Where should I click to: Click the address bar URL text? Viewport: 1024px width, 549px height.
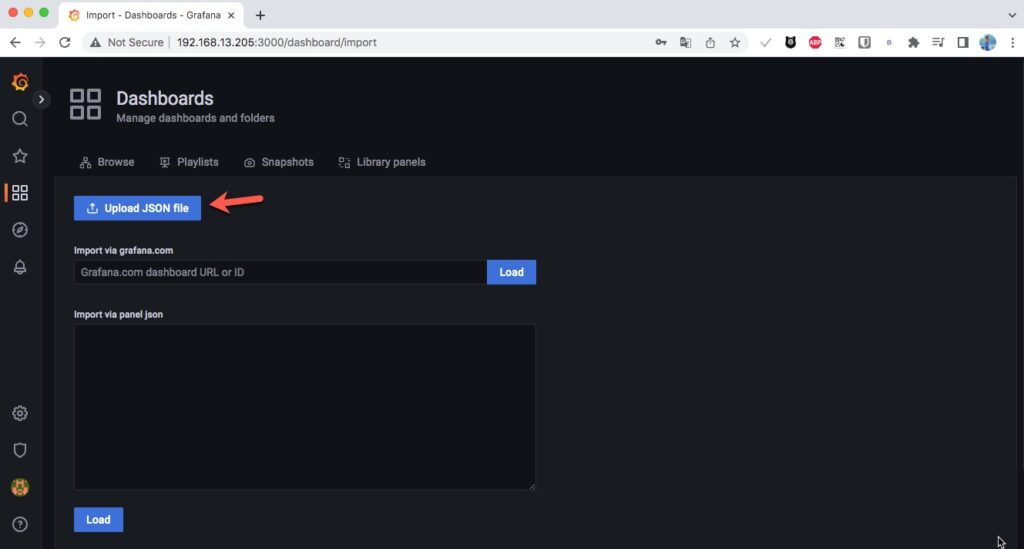(x=276, y=42)
